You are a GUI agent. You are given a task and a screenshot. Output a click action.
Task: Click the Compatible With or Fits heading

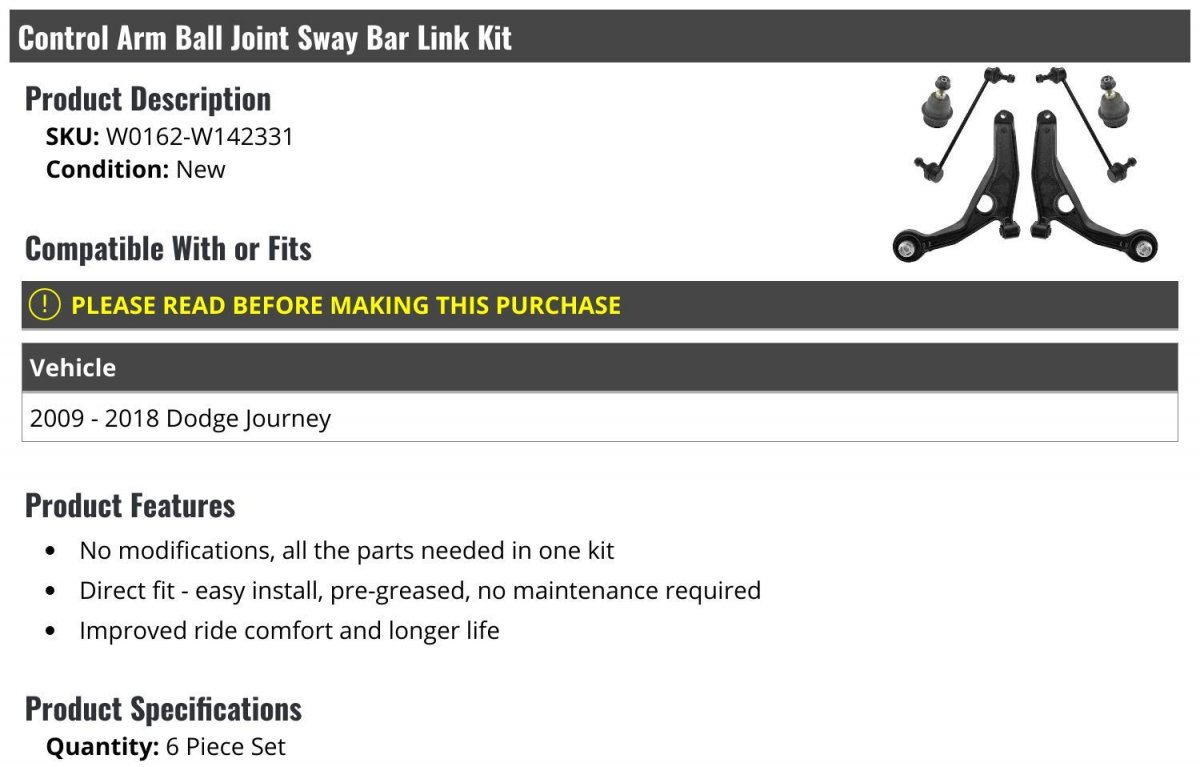click(168, 248)
